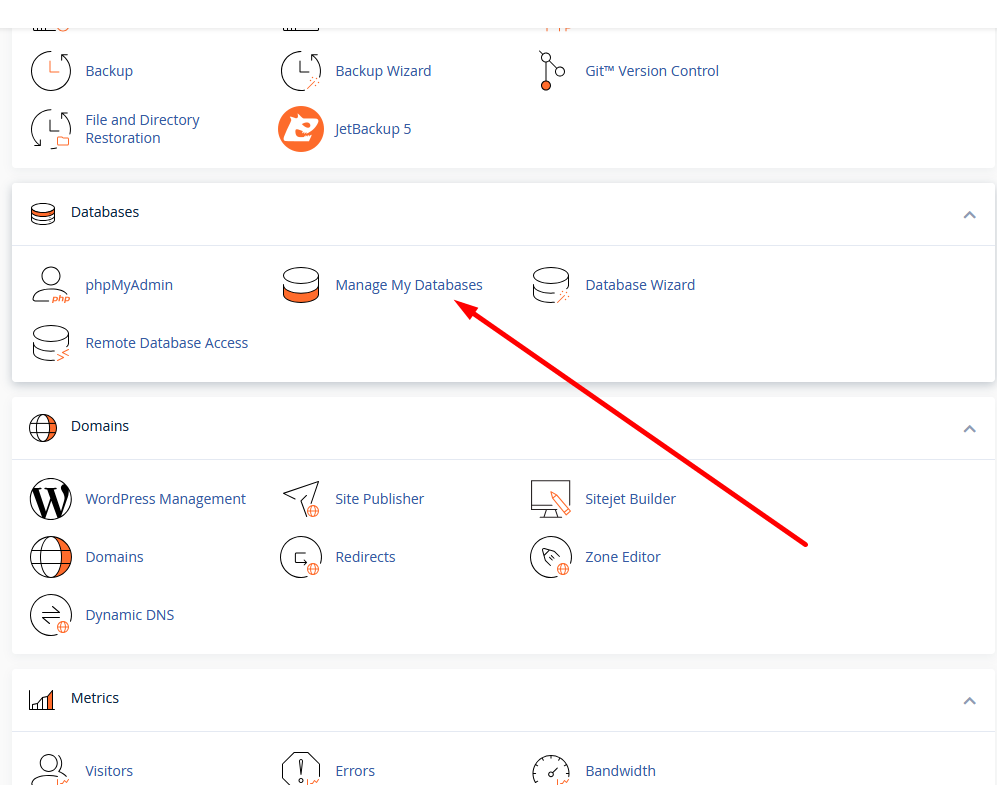Viewport: 997px width, 785px height.
Task: Open the JetBackup 5 orange icon
Action: click(x=300, y=129)
